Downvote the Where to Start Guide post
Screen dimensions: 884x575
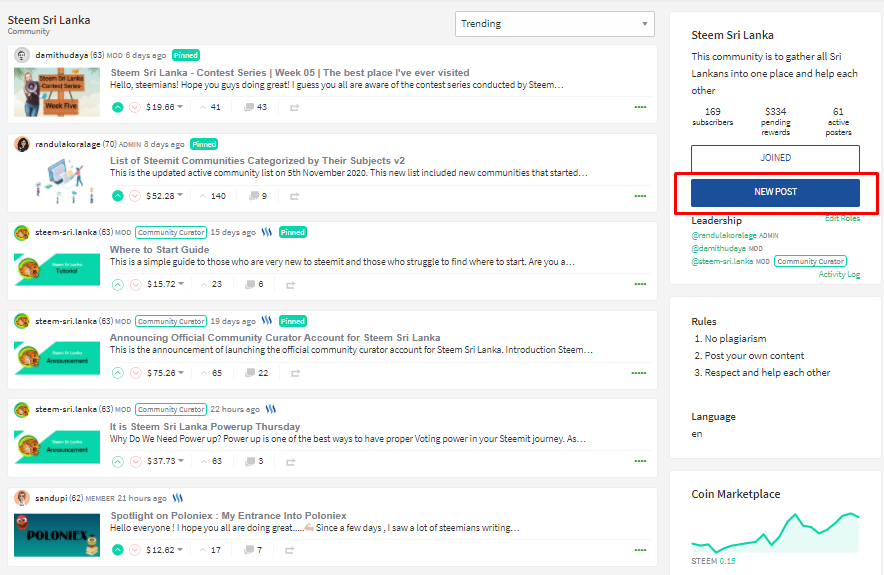point(136,284)
